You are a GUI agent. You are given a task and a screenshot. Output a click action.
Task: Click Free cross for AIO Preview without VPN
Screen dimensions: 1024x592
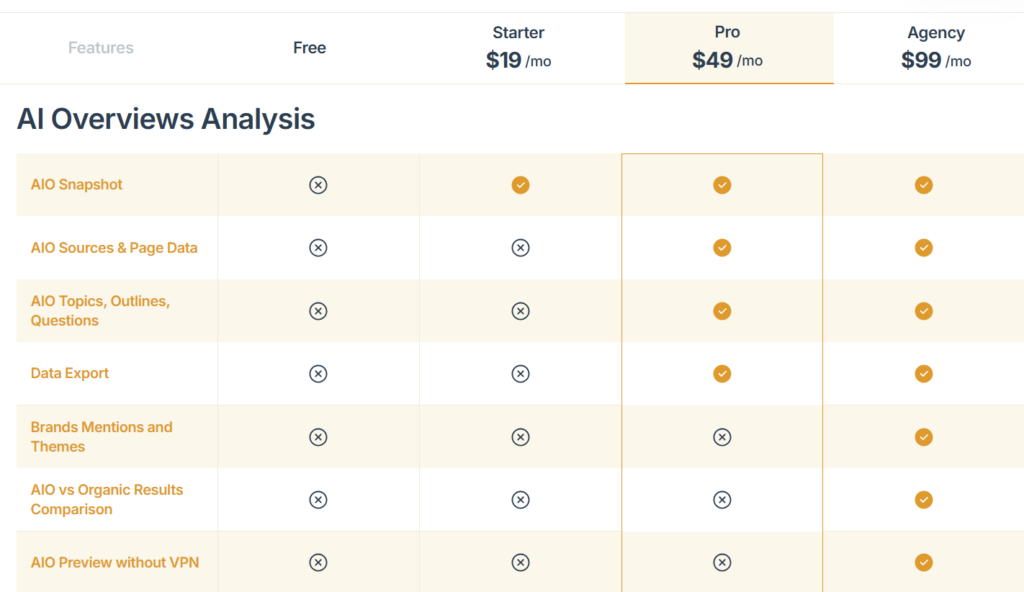(318, 562)
